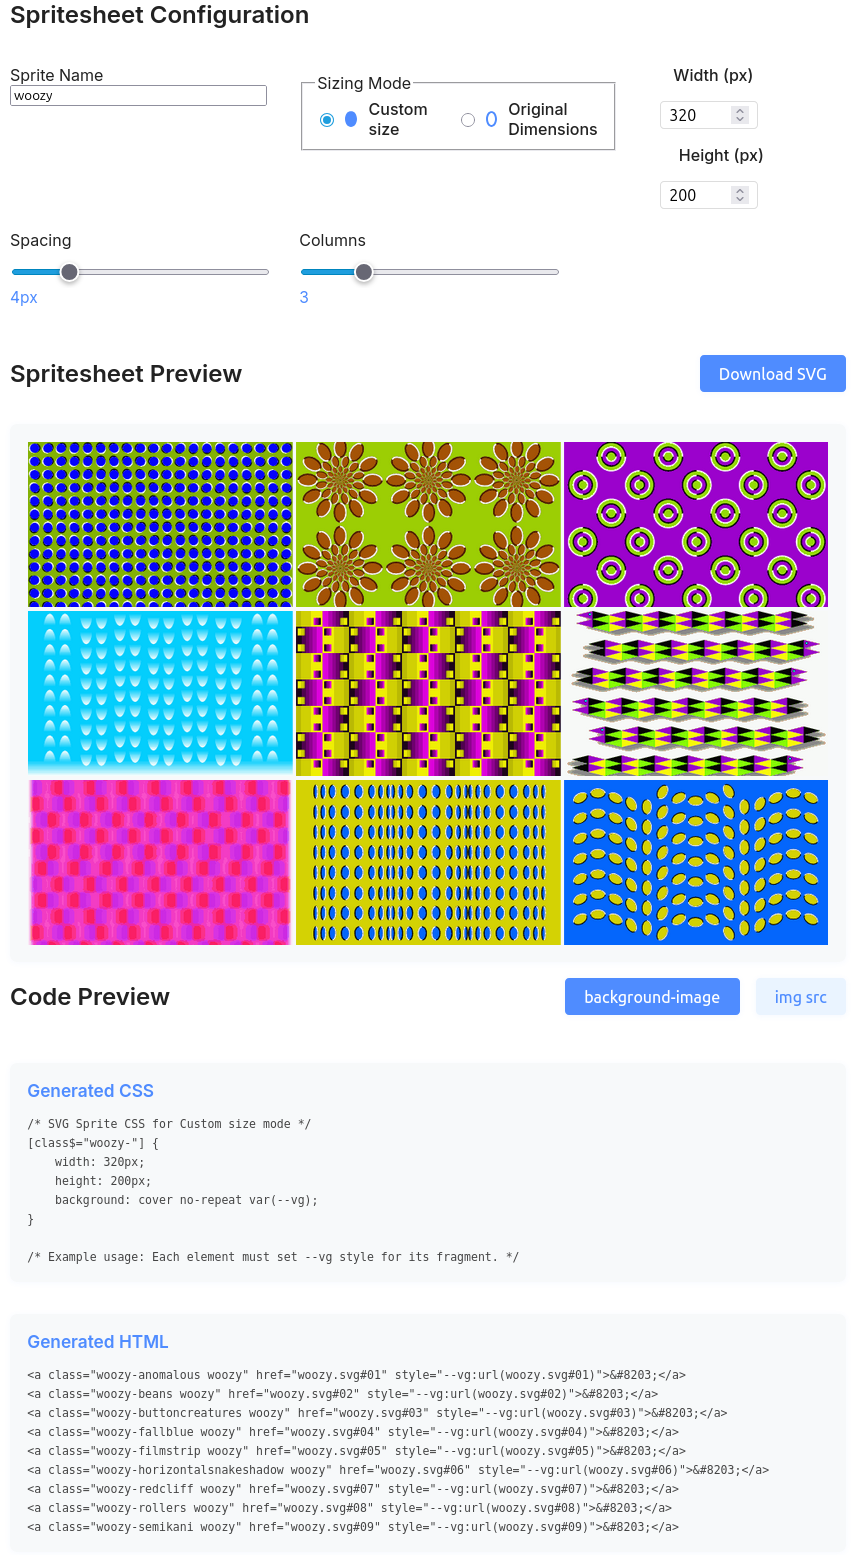
Task: Click the Width stepper arrows
Action: 740,115
